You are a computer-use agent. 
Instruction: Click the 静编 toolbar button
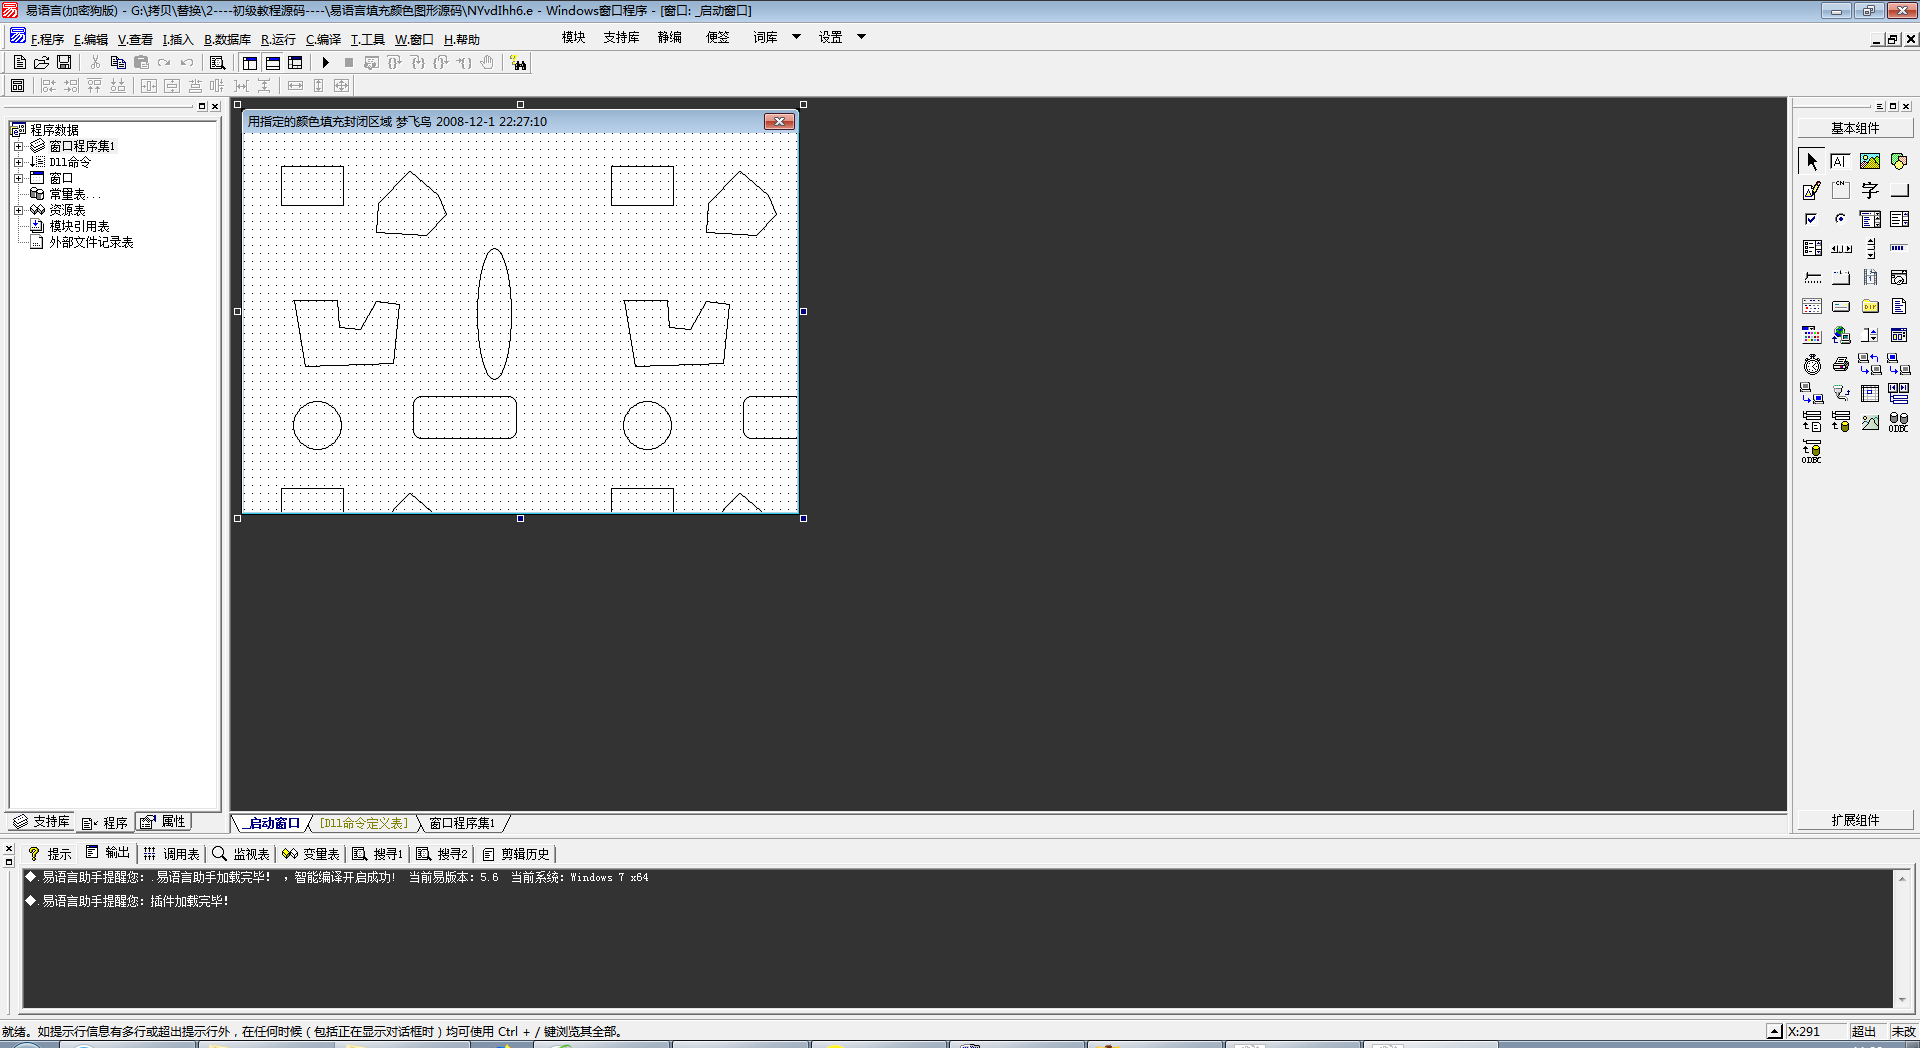670,37
